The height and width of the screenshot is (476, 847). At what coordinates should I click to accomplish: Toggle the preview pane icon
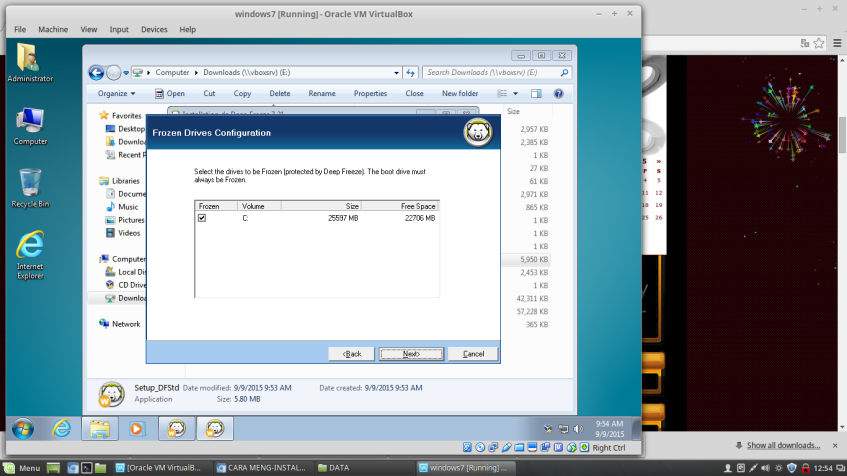coord(536,93)
